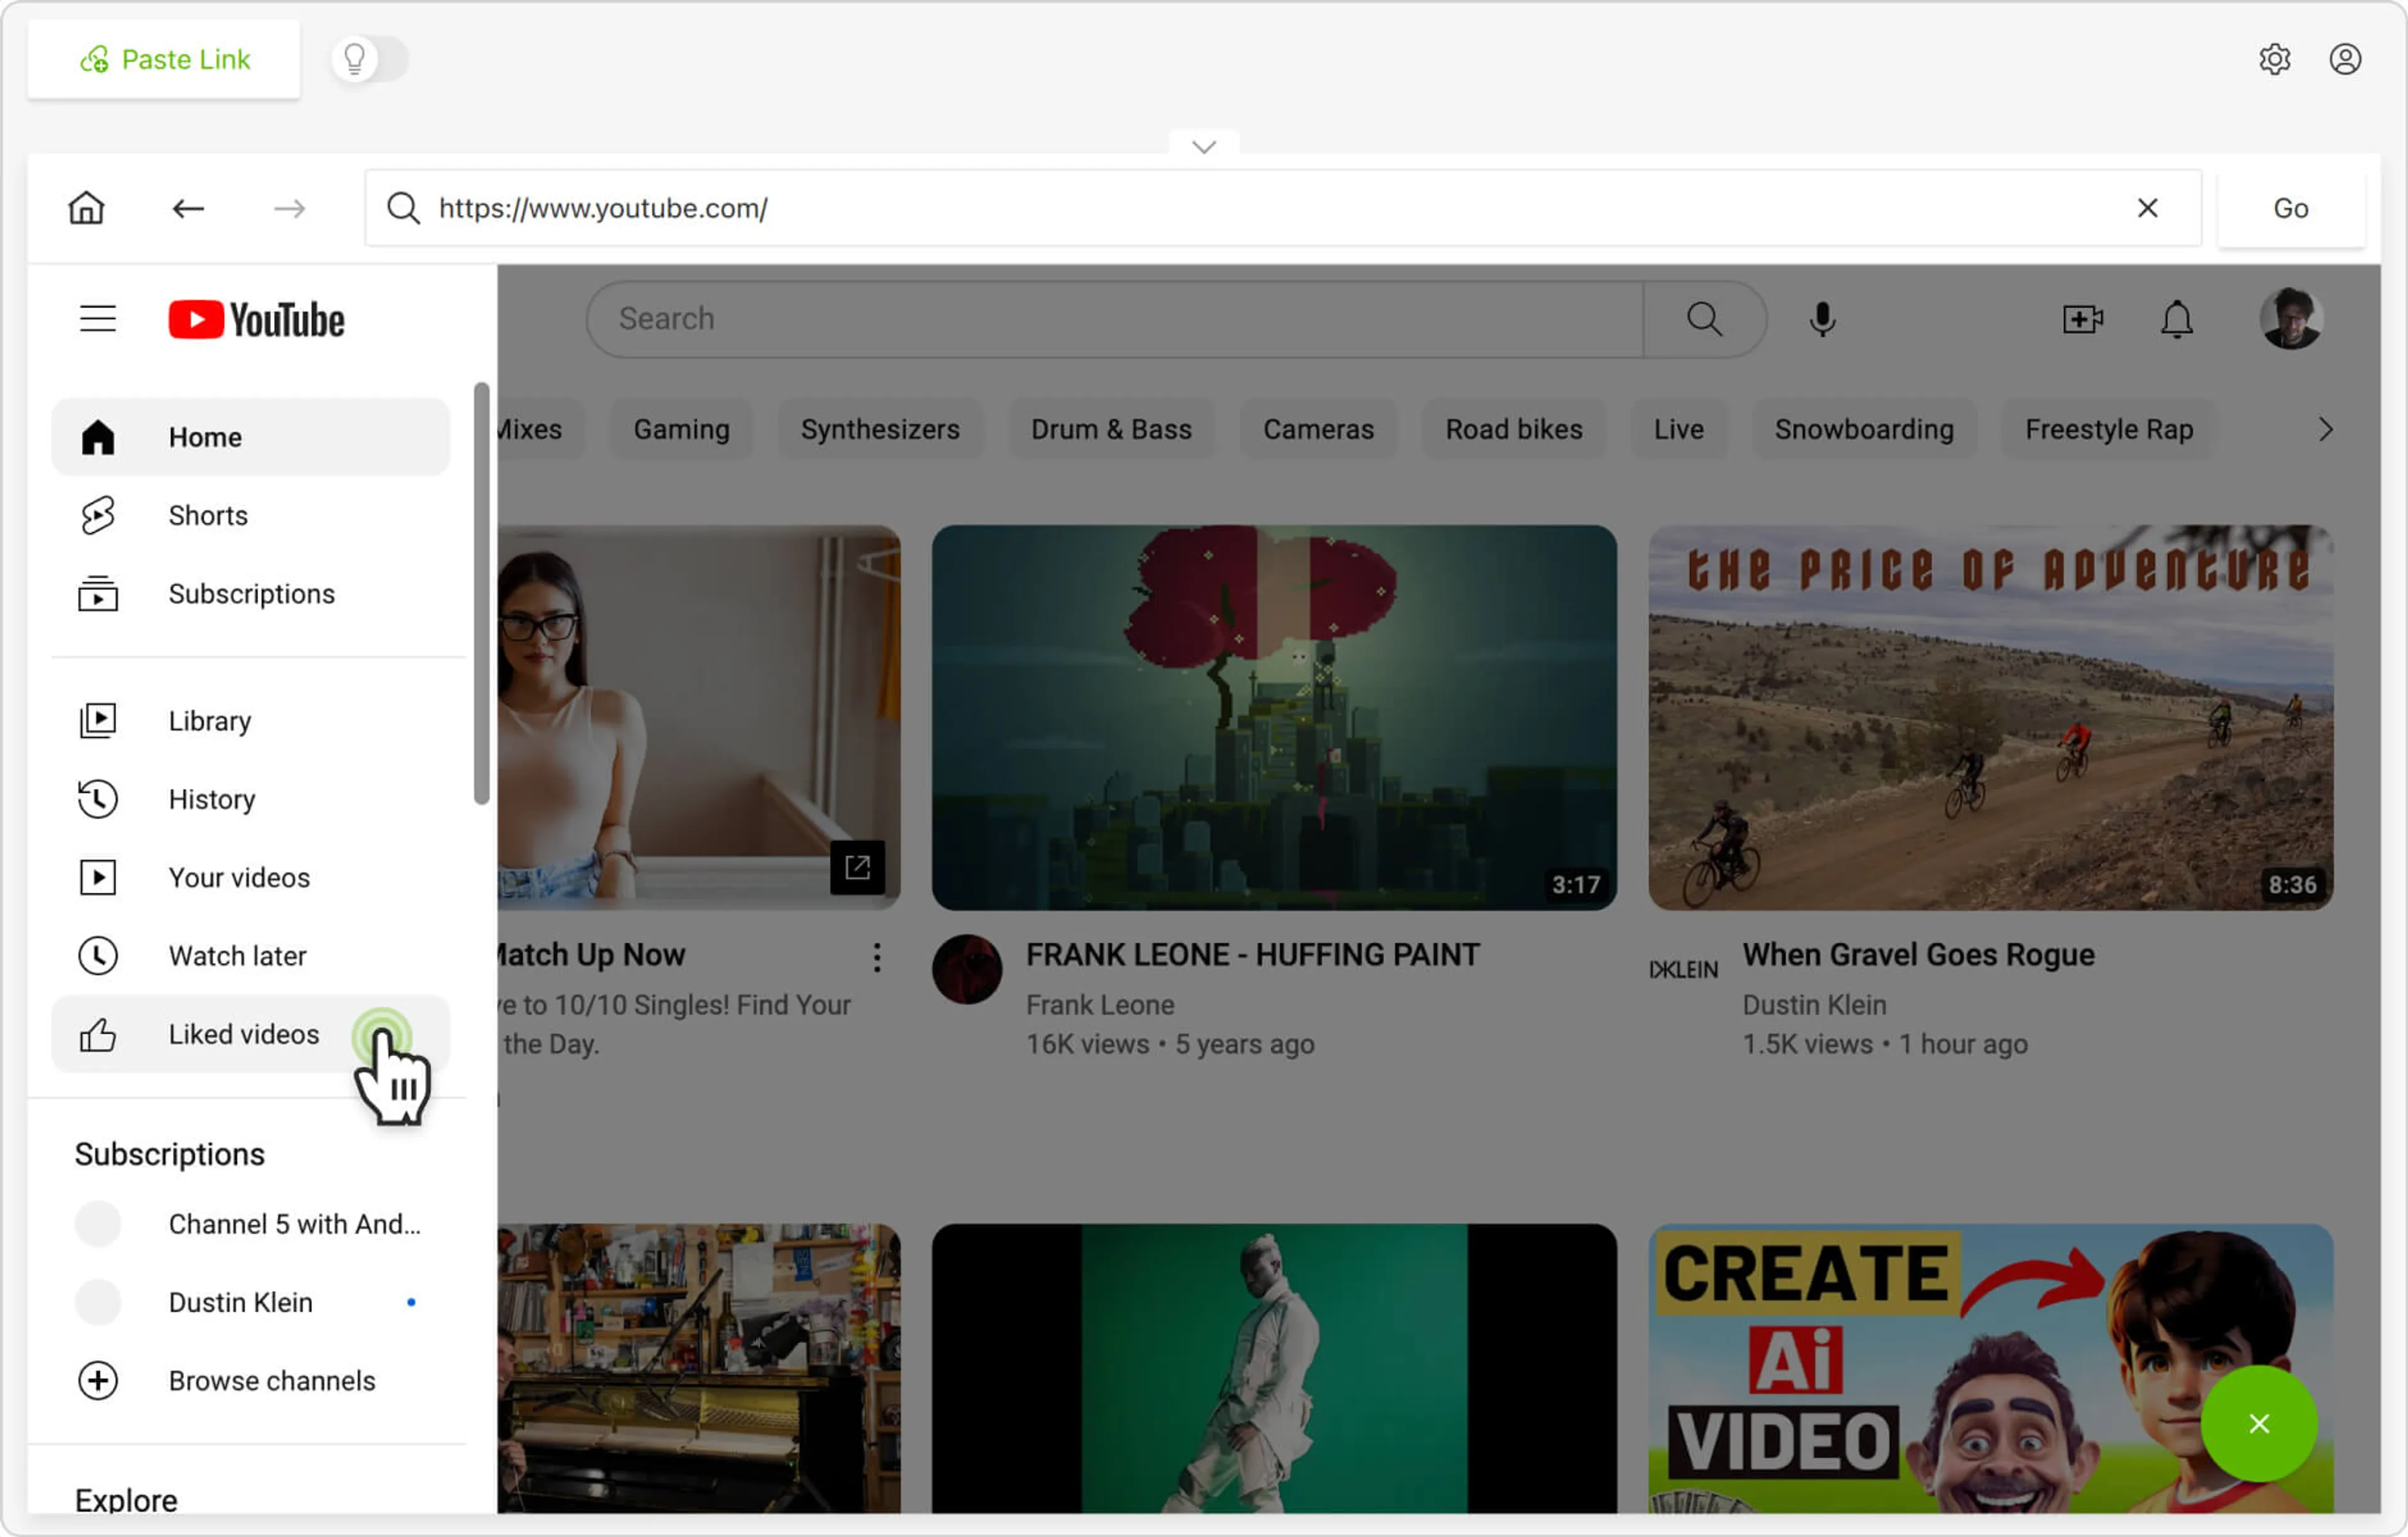Screen dimensions: 2408x1537
Task: Select the Synthesizers category chip
Action: pyautogui.click(x=879, y=429)
